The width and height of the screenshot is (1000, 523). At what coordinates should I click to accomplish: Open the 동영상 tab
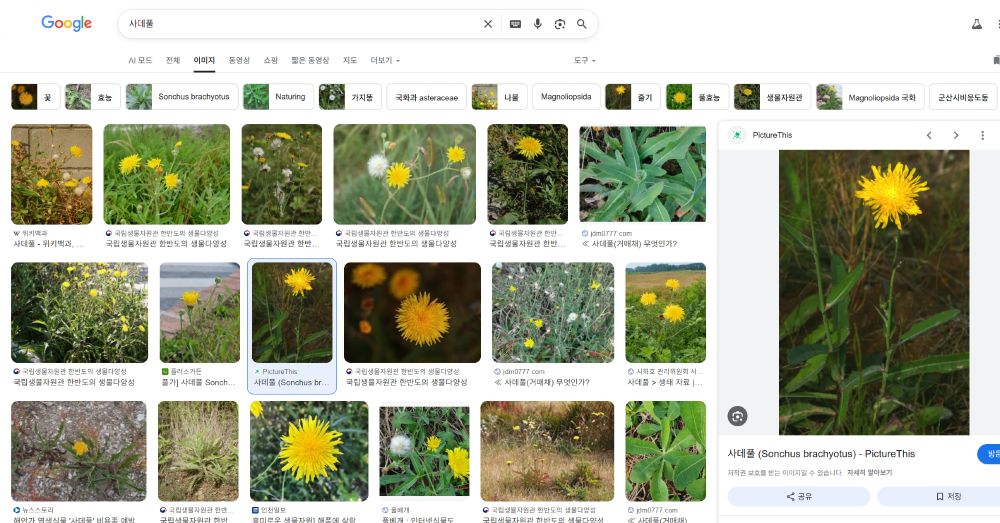[239, 60]
